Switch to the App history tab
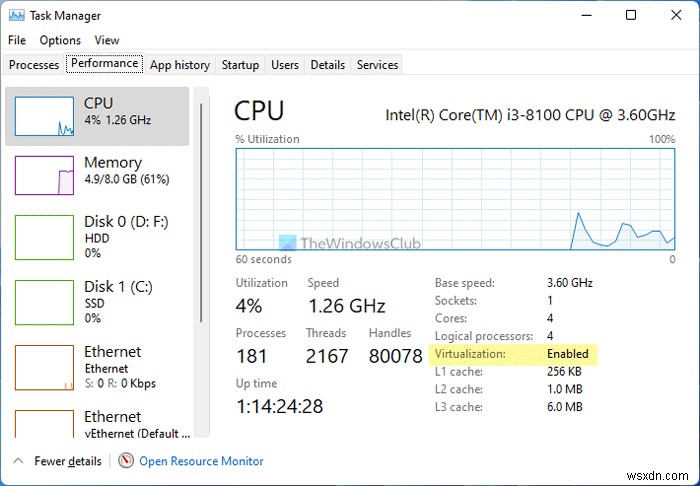 pyautogui.click(x=180, y=65)
